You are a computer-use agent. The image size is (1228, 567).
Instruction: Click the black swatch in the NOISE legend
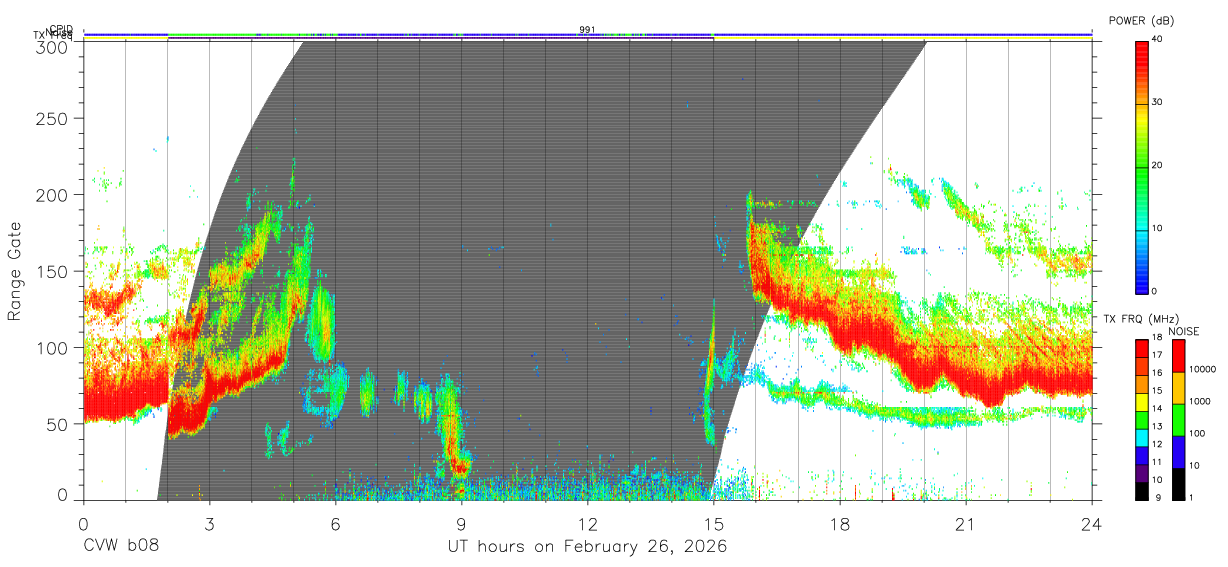1178,482
